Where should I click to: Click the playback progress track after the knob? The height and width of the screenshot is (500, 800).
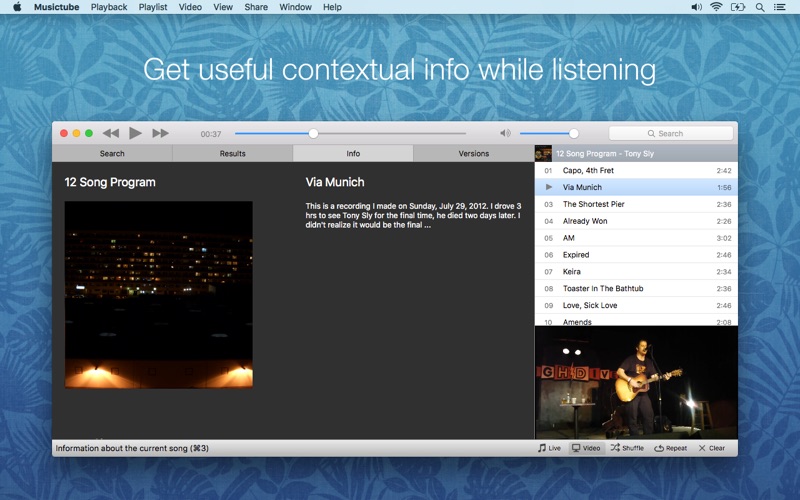click(x=392, y=134)
